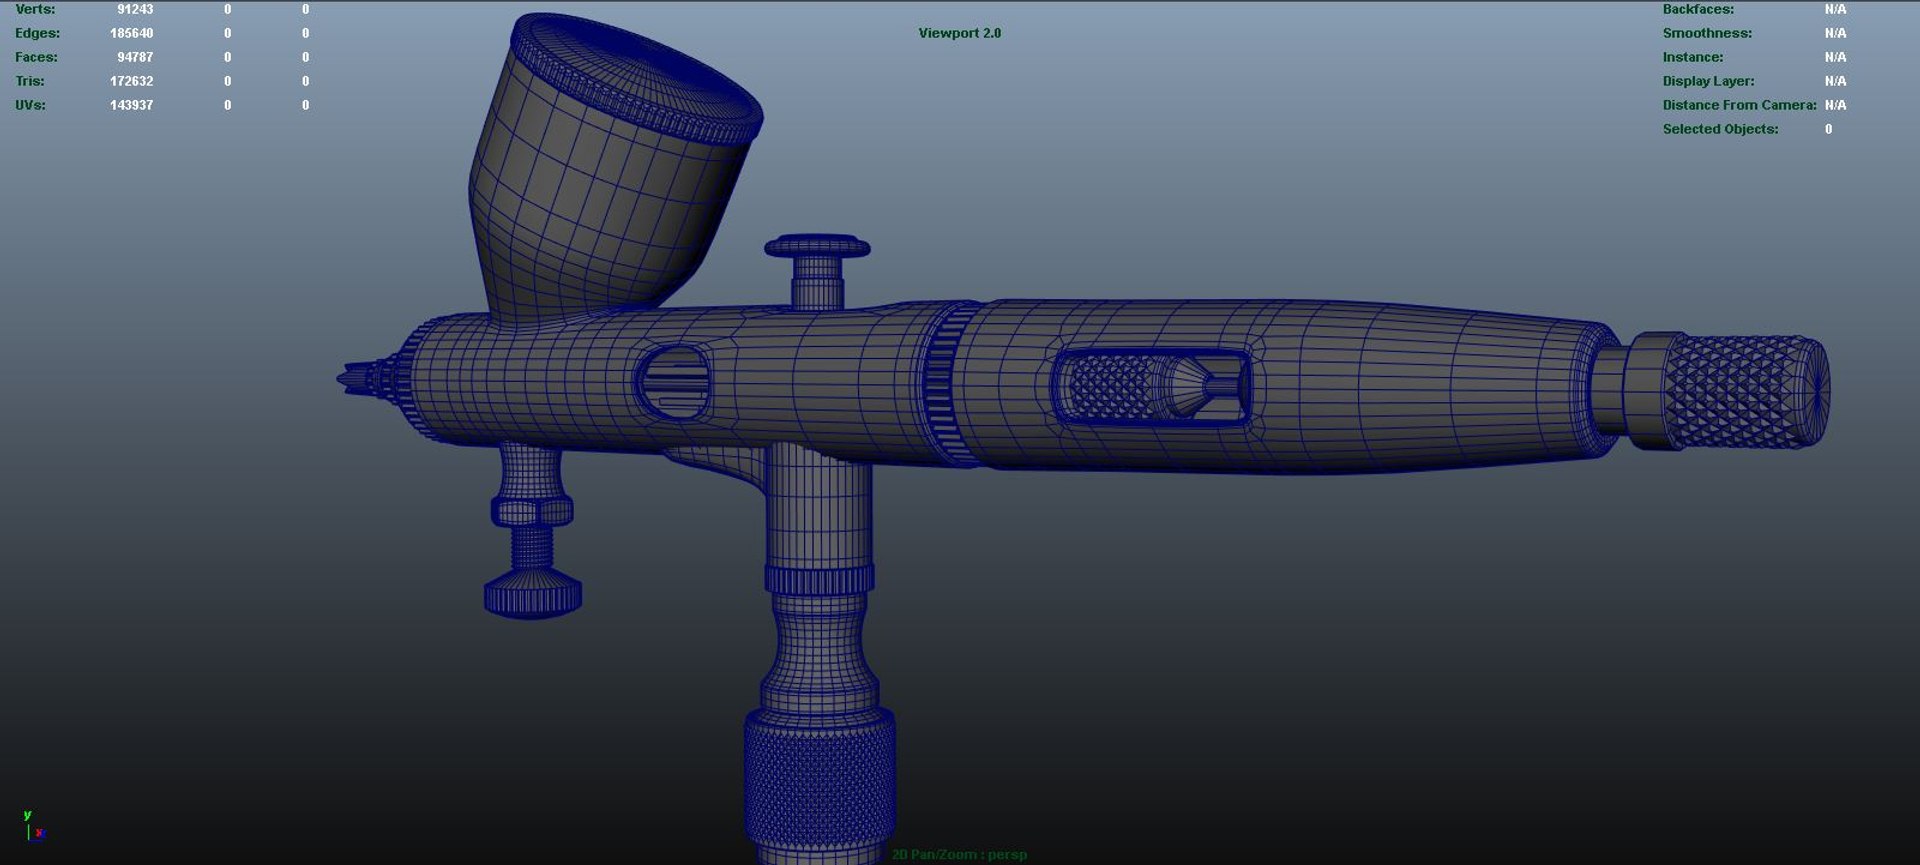Click the UVs label in the HUD

[x=30, y=105]
